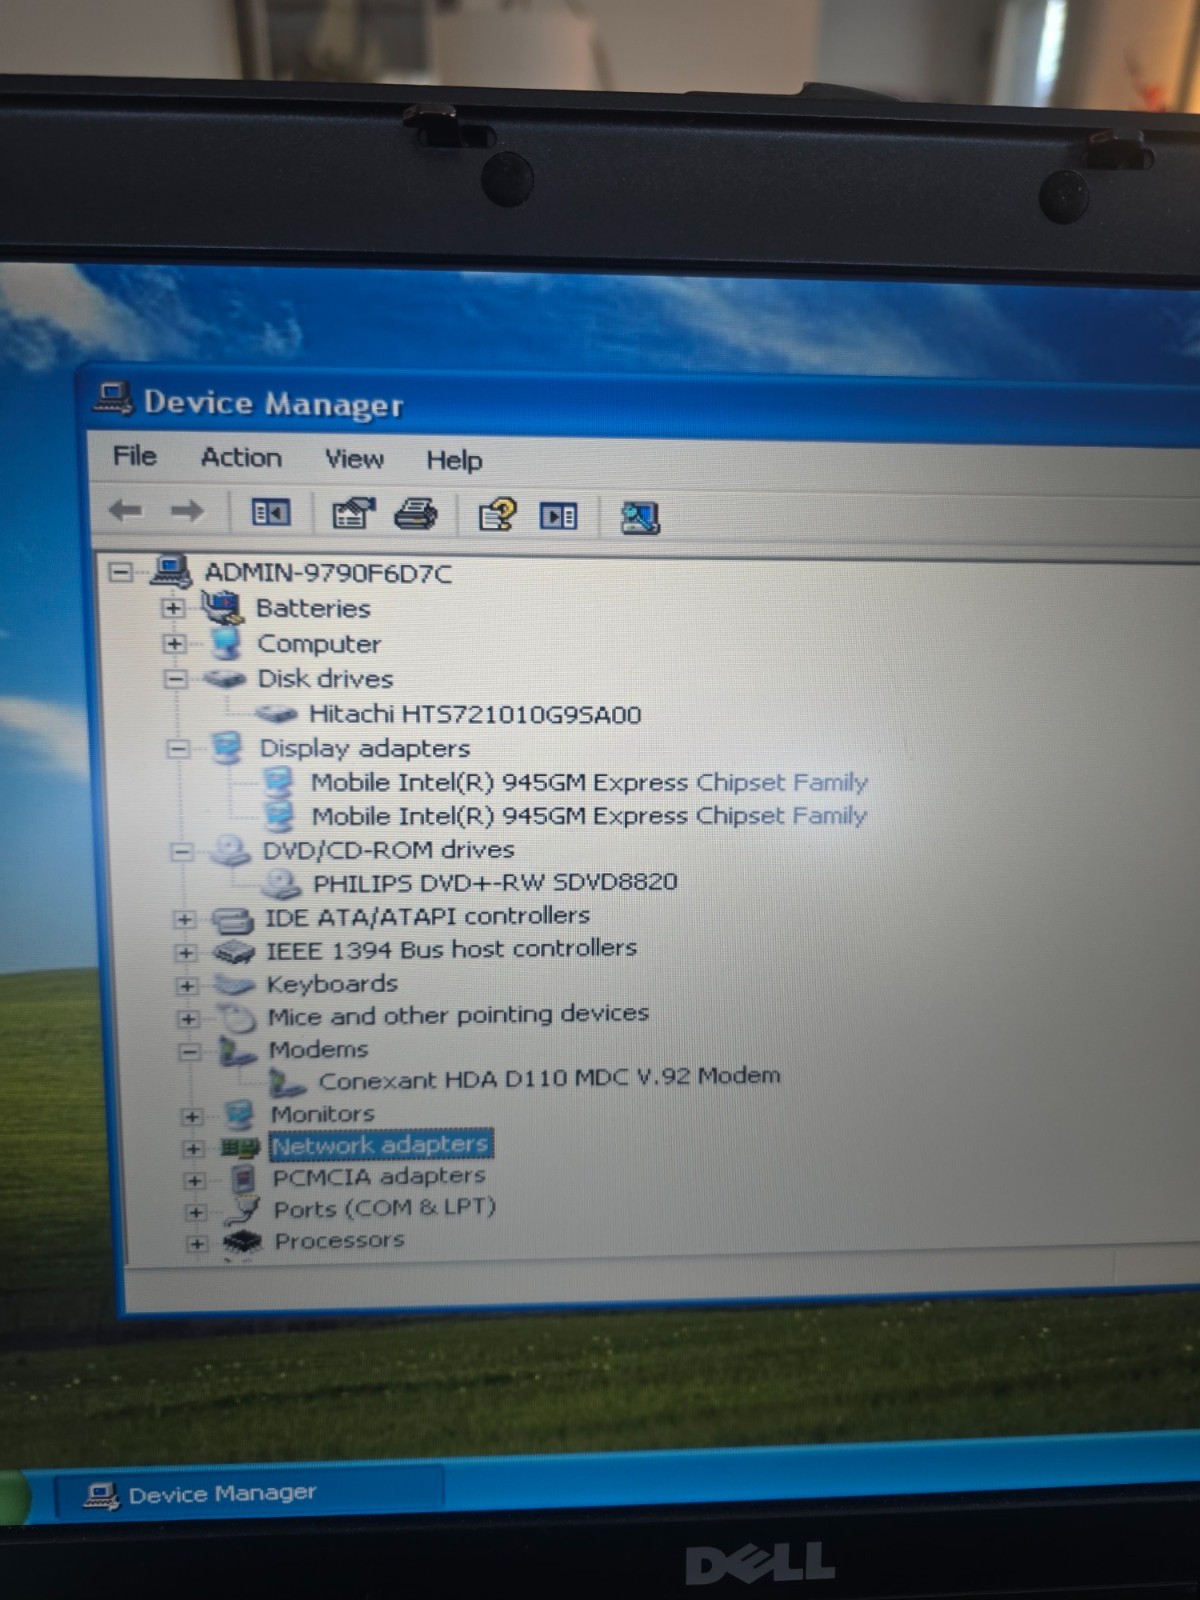
Task: Click the Processors chip icon
Action: click(243, 1243)
